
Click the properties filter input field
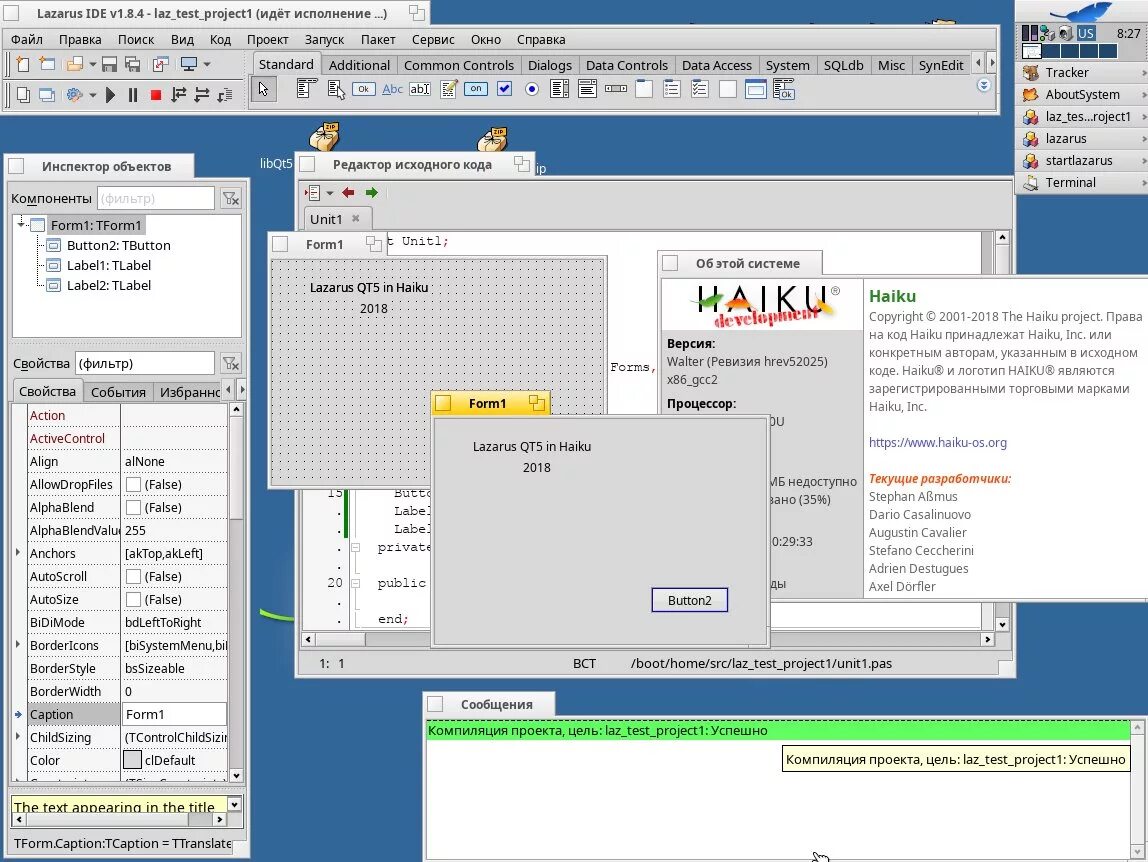(145, 363)
